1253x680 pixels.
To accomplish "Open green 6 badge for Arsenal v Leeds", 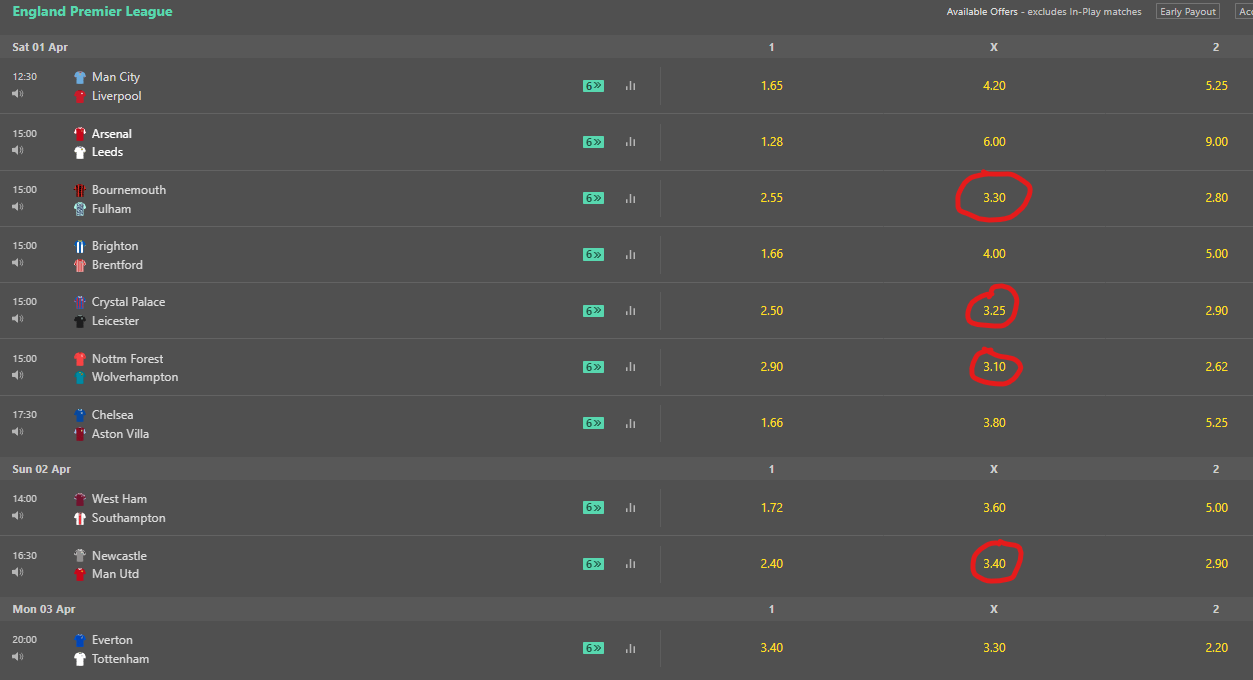I will (x=594, y=142).
